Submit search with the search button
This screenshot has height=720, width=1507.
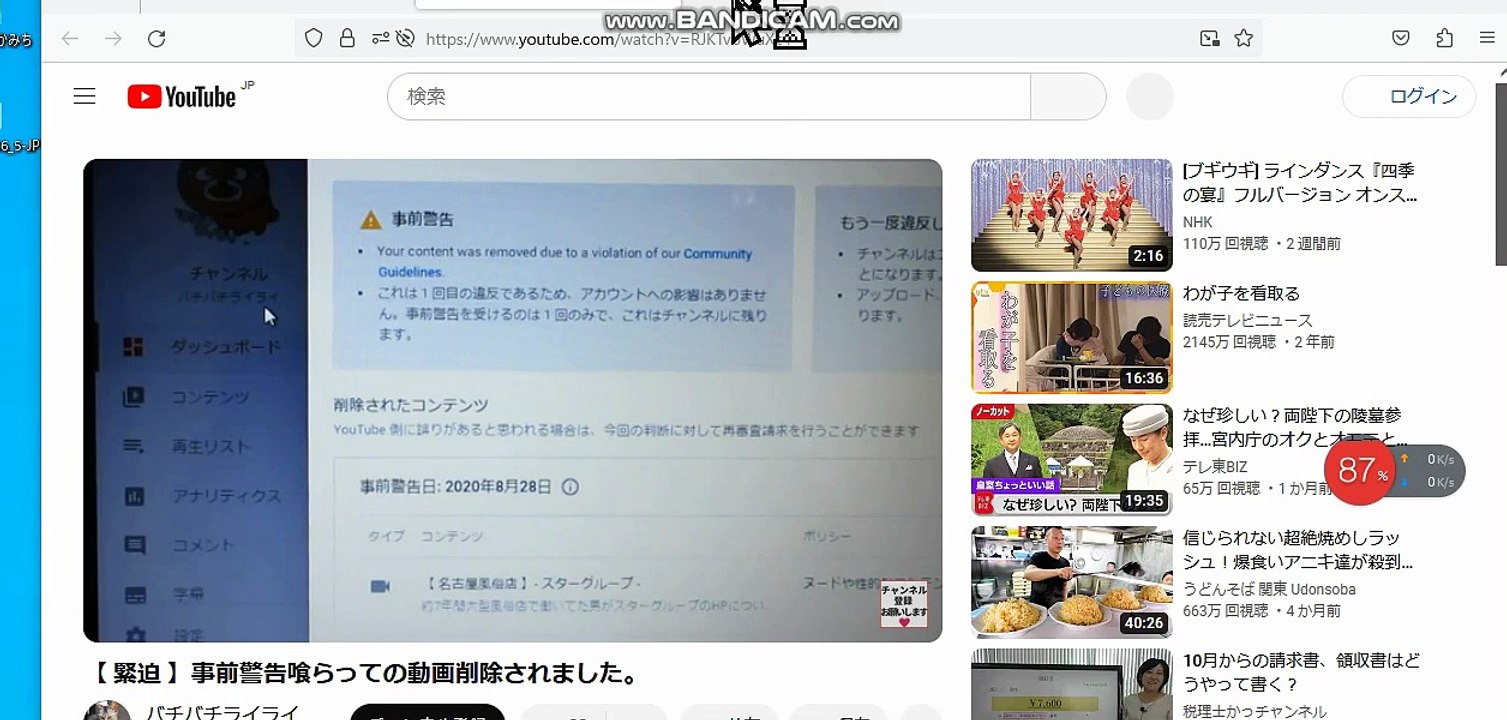point(1068,97)
